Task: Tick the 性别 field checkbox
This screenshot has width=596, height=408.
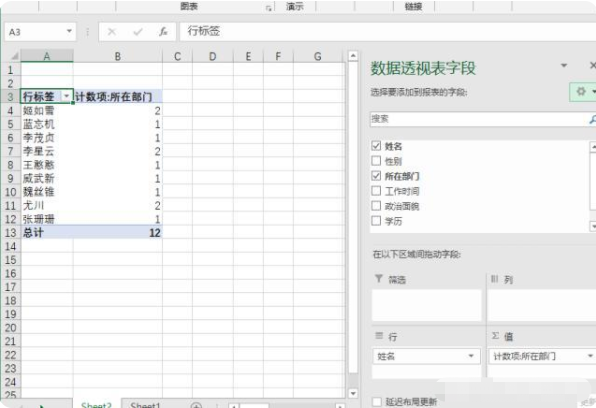Action: [376, 161]
